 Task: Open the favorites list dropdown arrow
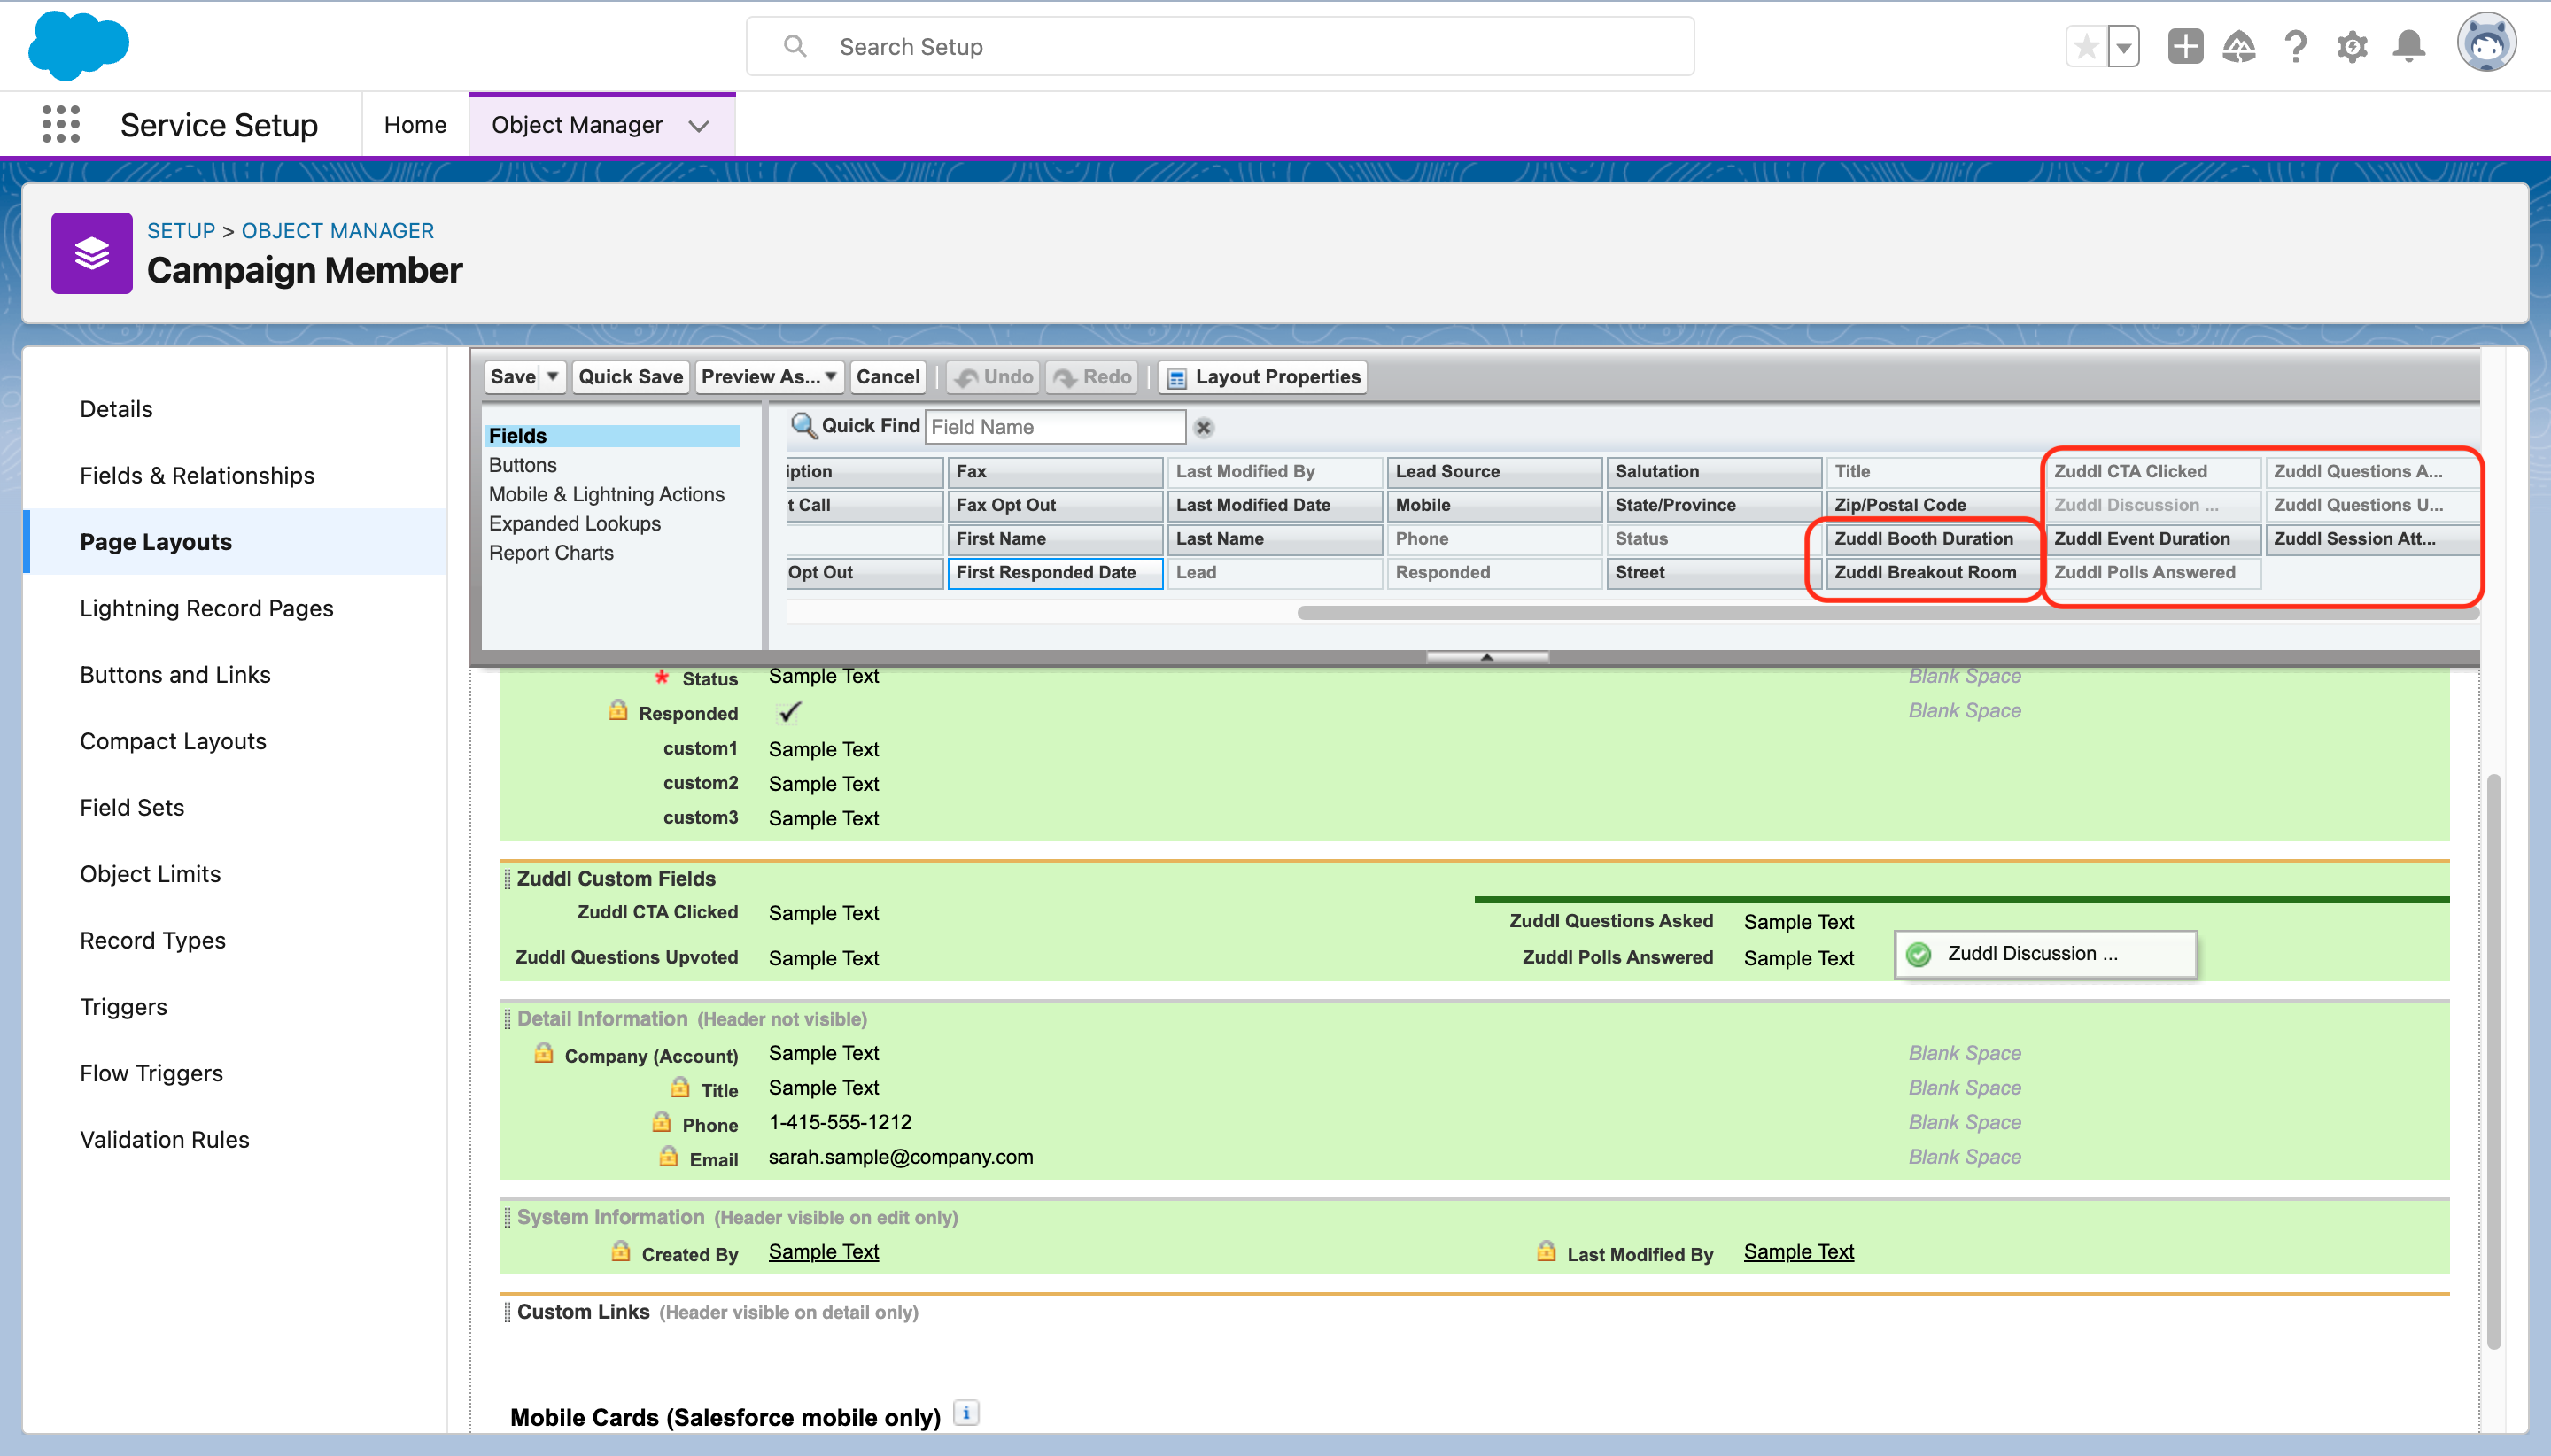click(x=2123, y=47)
